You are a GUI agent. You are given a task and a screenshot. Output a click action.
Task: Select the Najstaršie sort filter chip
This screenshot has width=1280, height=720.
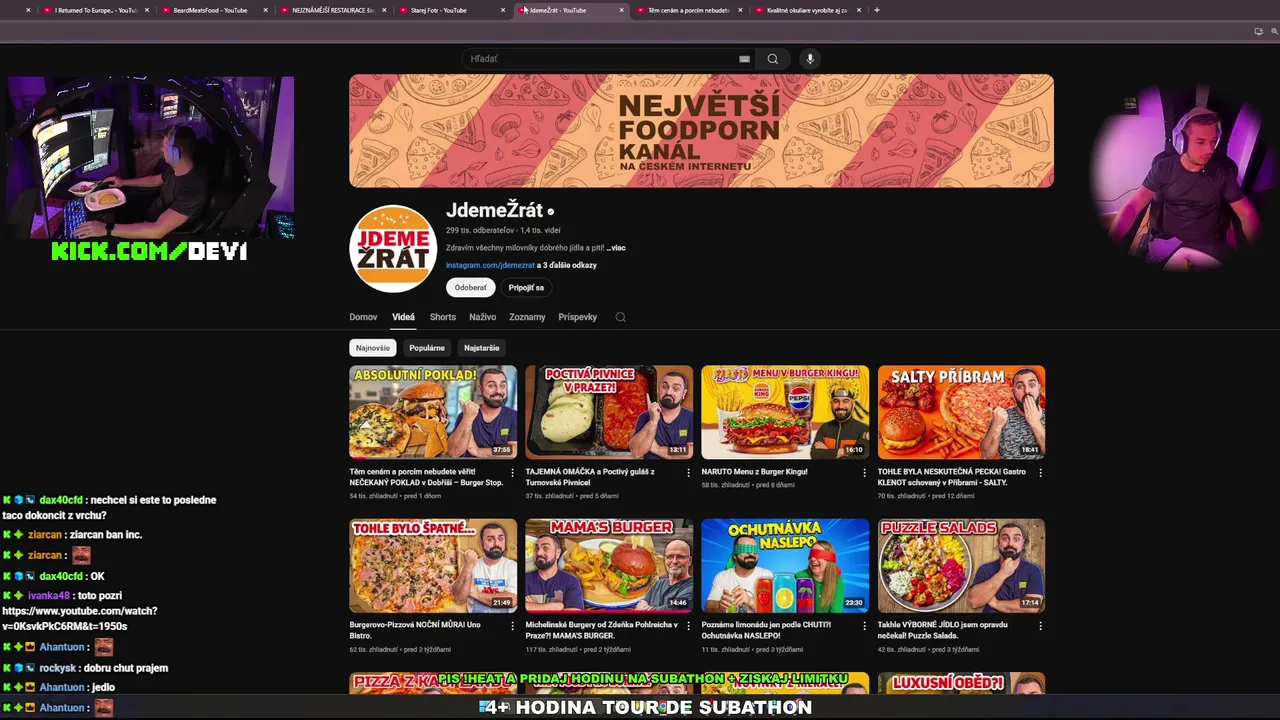(x=481, y=348)
